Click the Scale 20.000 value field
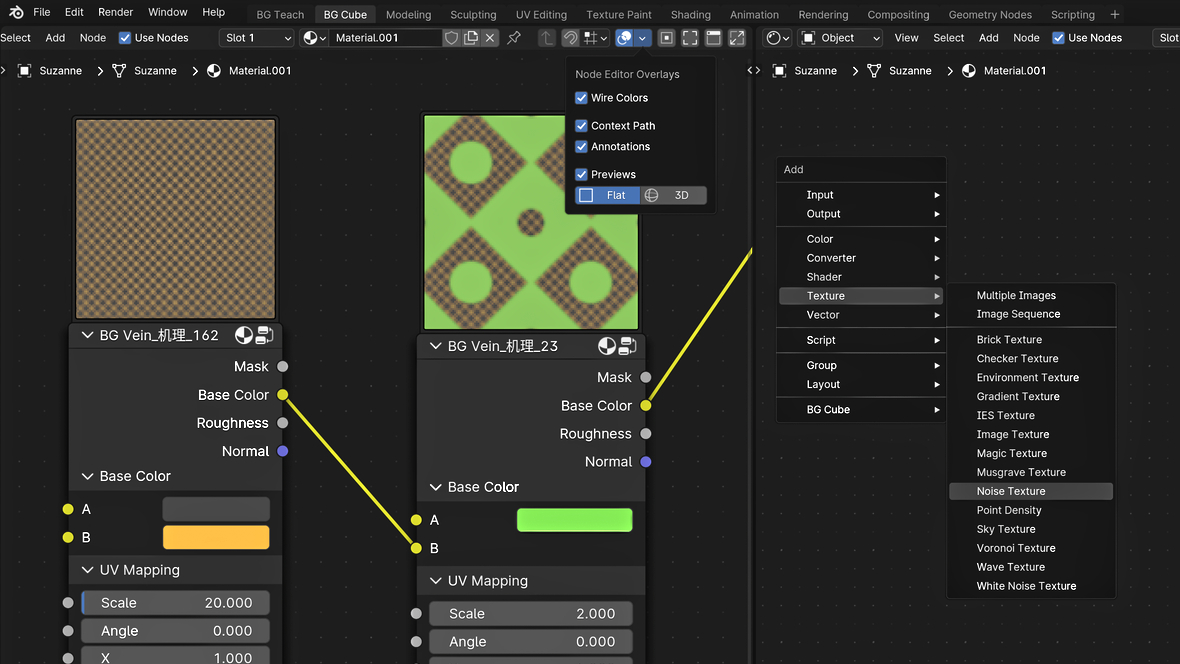Viewport: 1180px width, 664px height. 176,603
